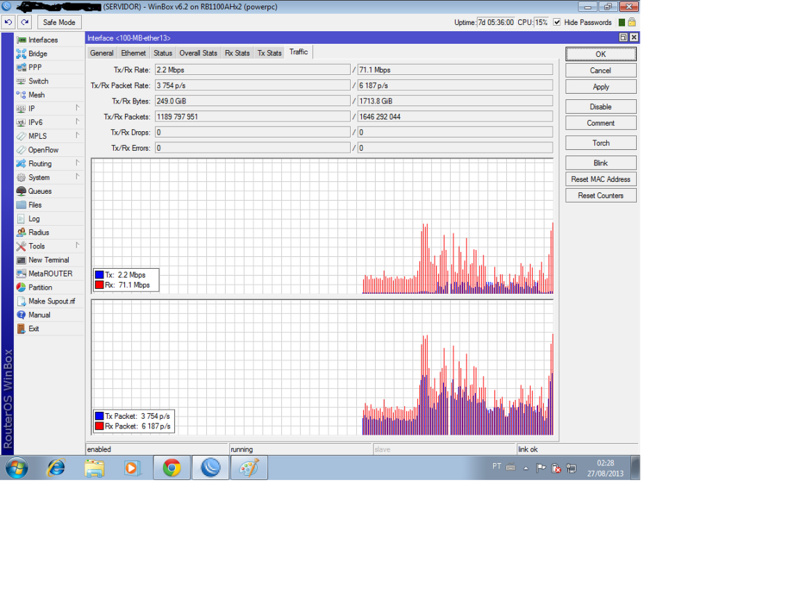The height and width of the screenshot is (600, 800).
Task: Open Windows Explorer folder on taskbar
Action: [x=94, y=467]
